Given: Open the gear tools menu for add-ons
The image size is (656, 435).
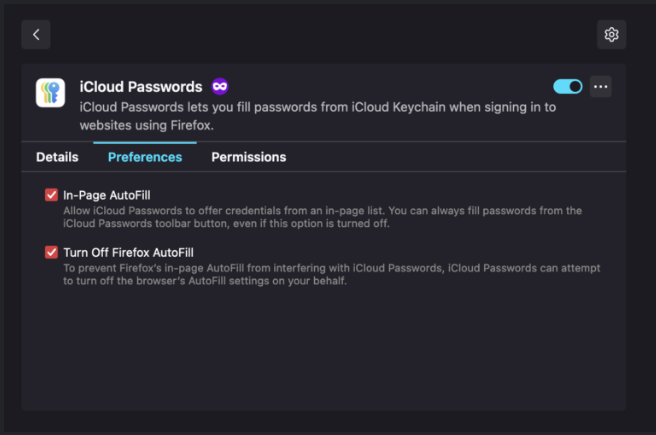Looking at the screenshot, I should point(611,34).
